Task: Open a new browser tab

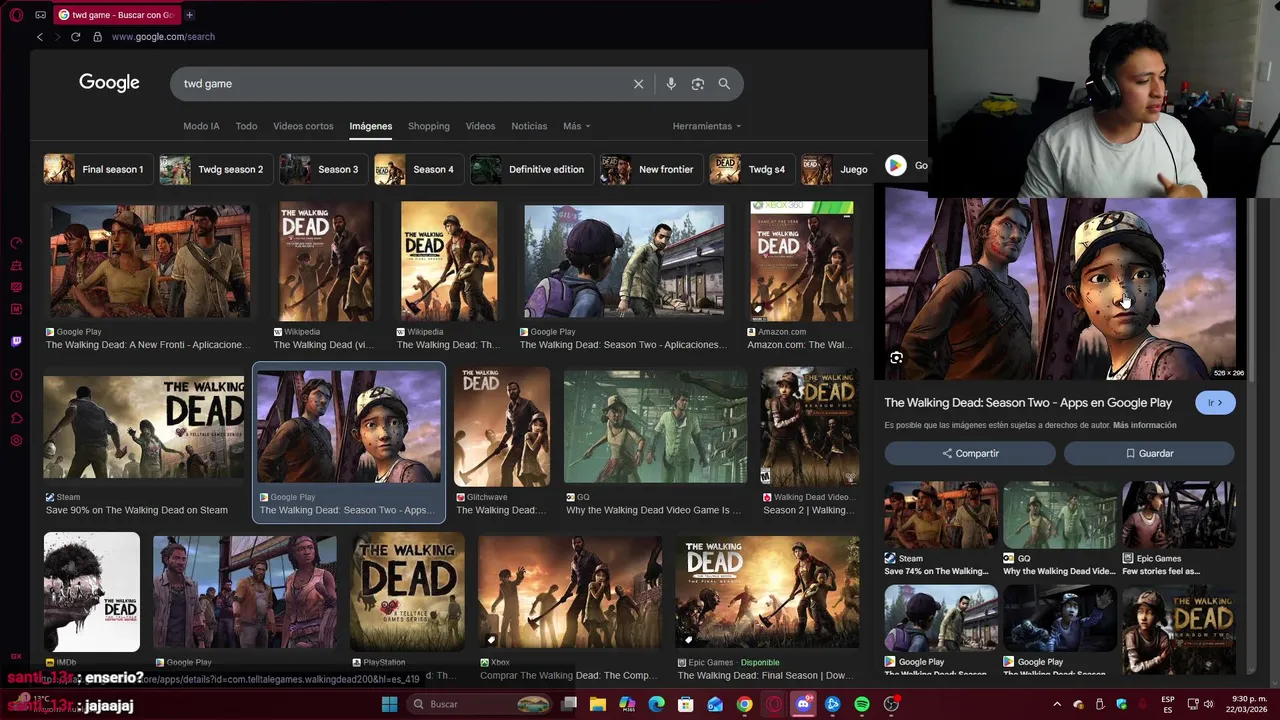Action: (x=189, y=15)
